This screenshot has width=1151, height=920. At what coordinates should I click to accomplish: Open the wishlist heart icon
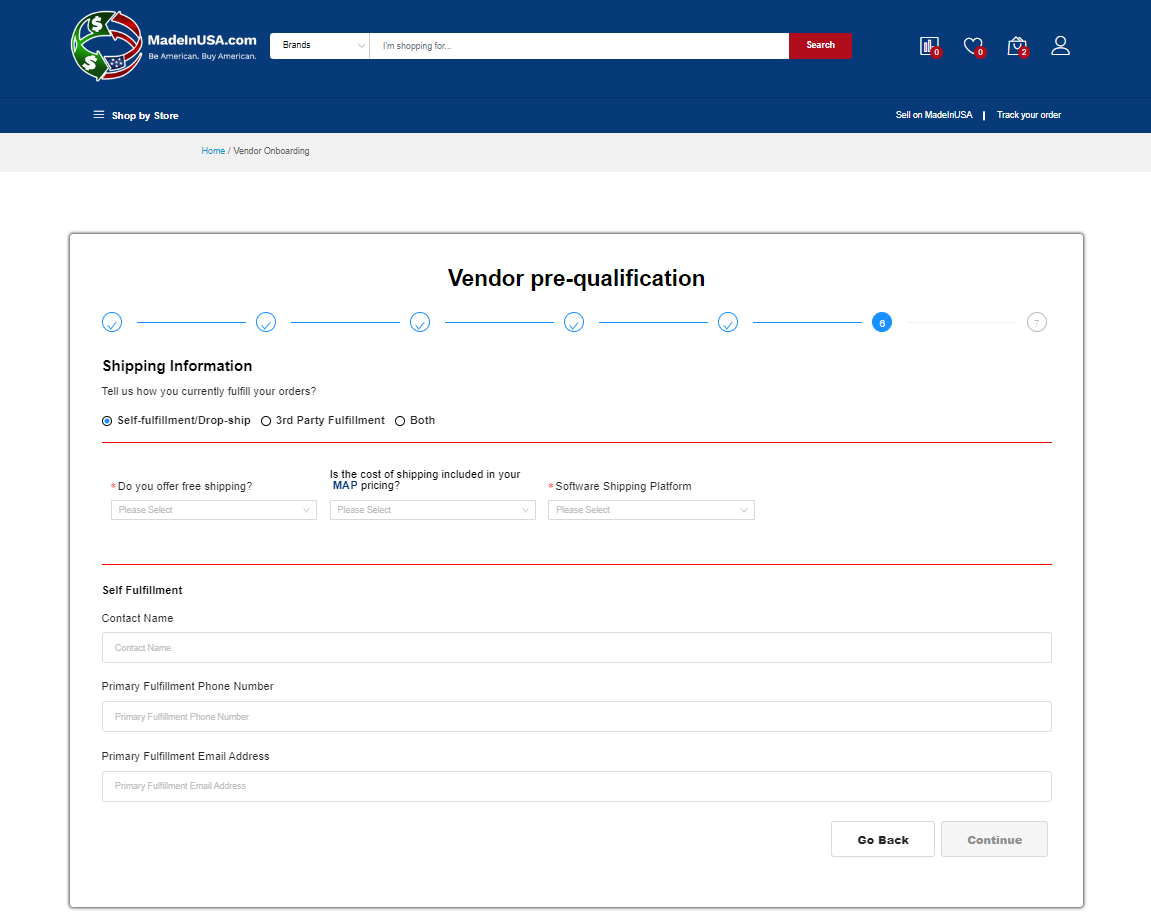[973, 46]
